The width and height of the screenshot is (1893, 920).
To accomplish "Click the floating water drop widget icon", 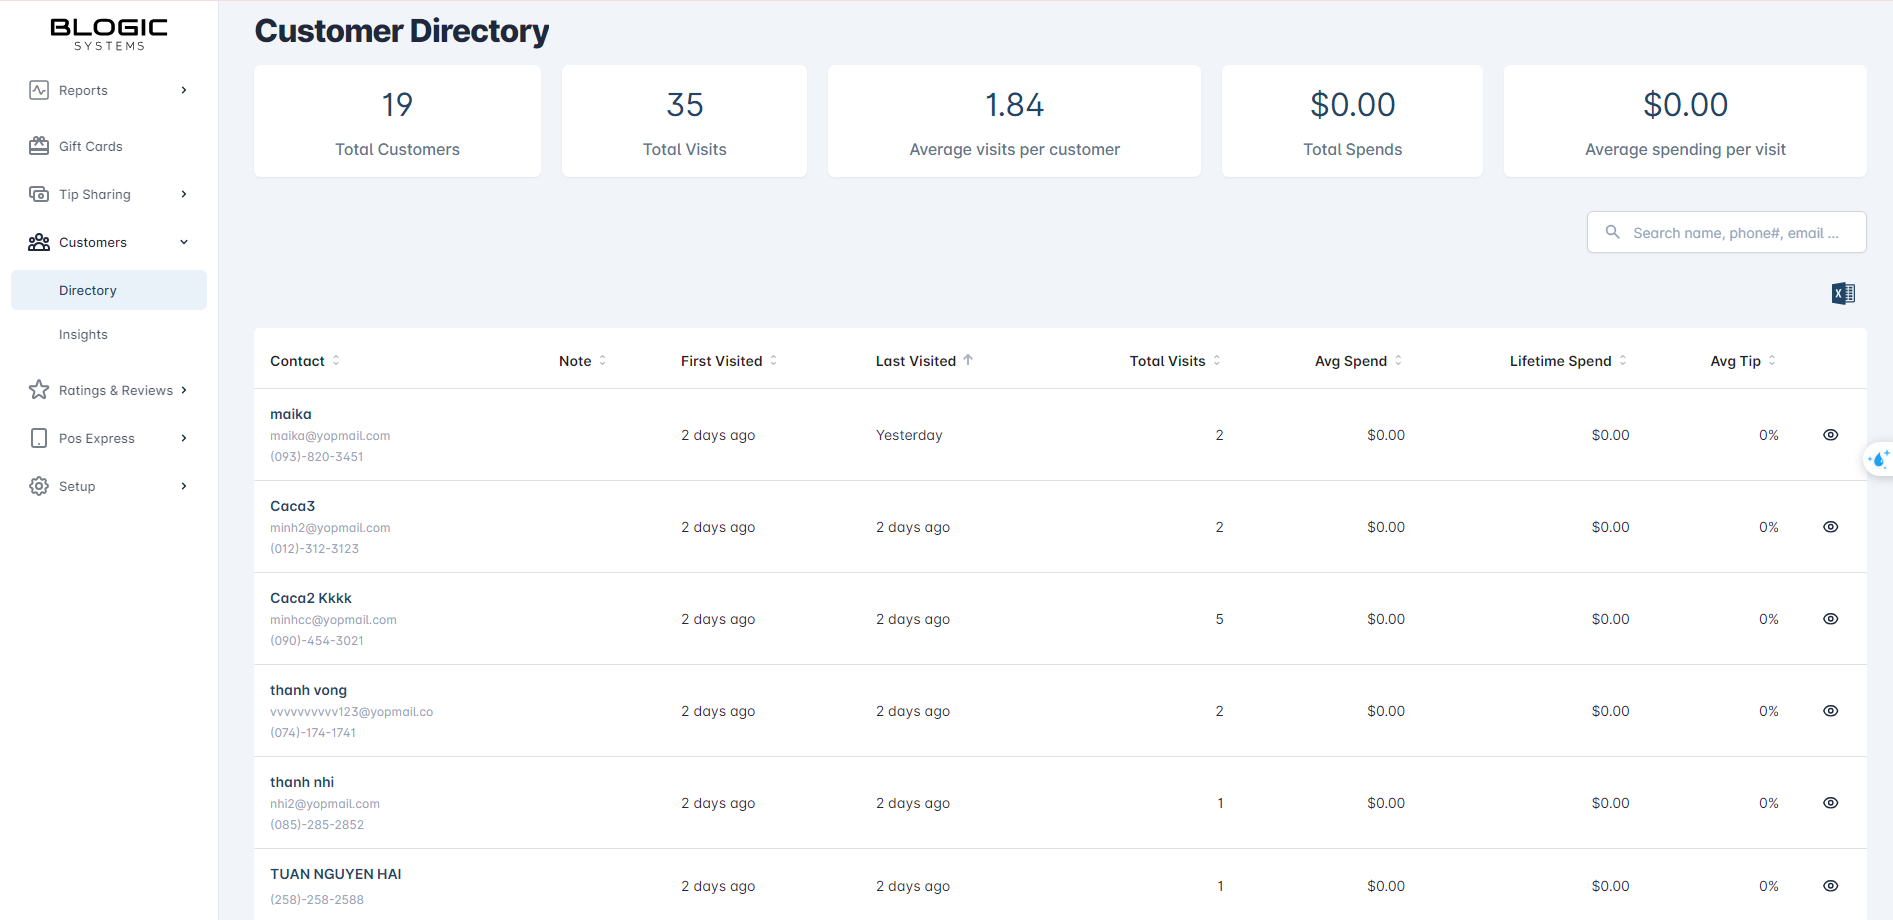I will tap(1879, 459).
